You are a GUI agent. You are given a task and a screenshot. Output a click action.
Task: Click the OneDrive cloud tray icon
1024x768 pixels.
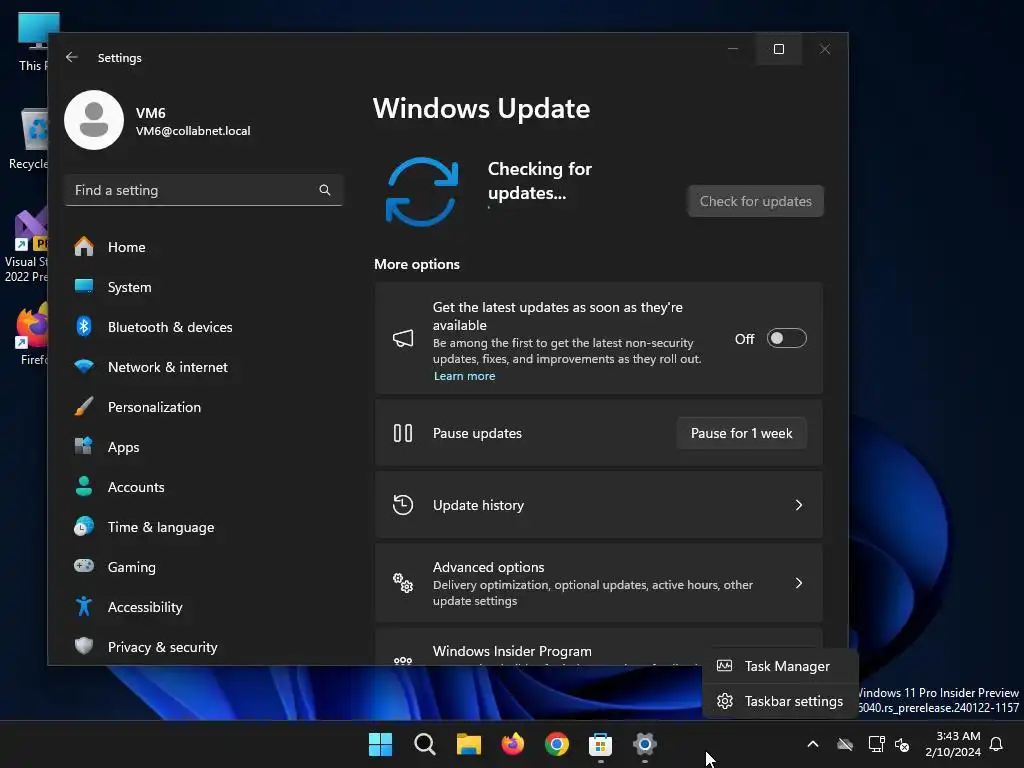coord(845,744)
